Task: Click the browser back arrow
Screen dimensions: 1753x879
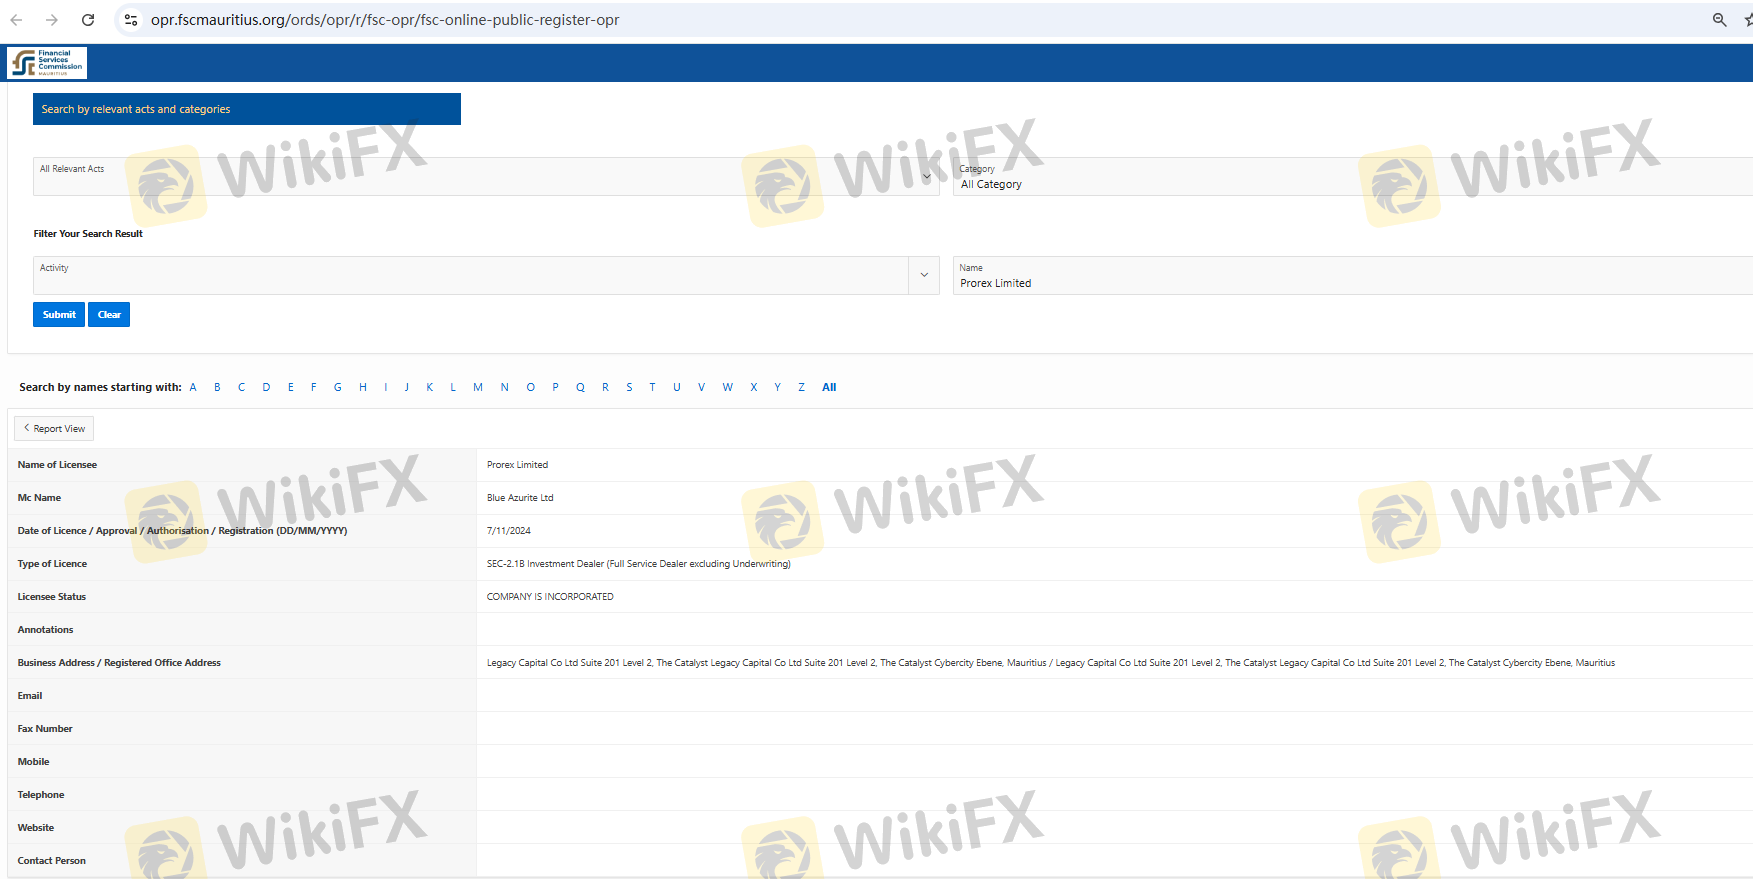Action: [16, 20]
